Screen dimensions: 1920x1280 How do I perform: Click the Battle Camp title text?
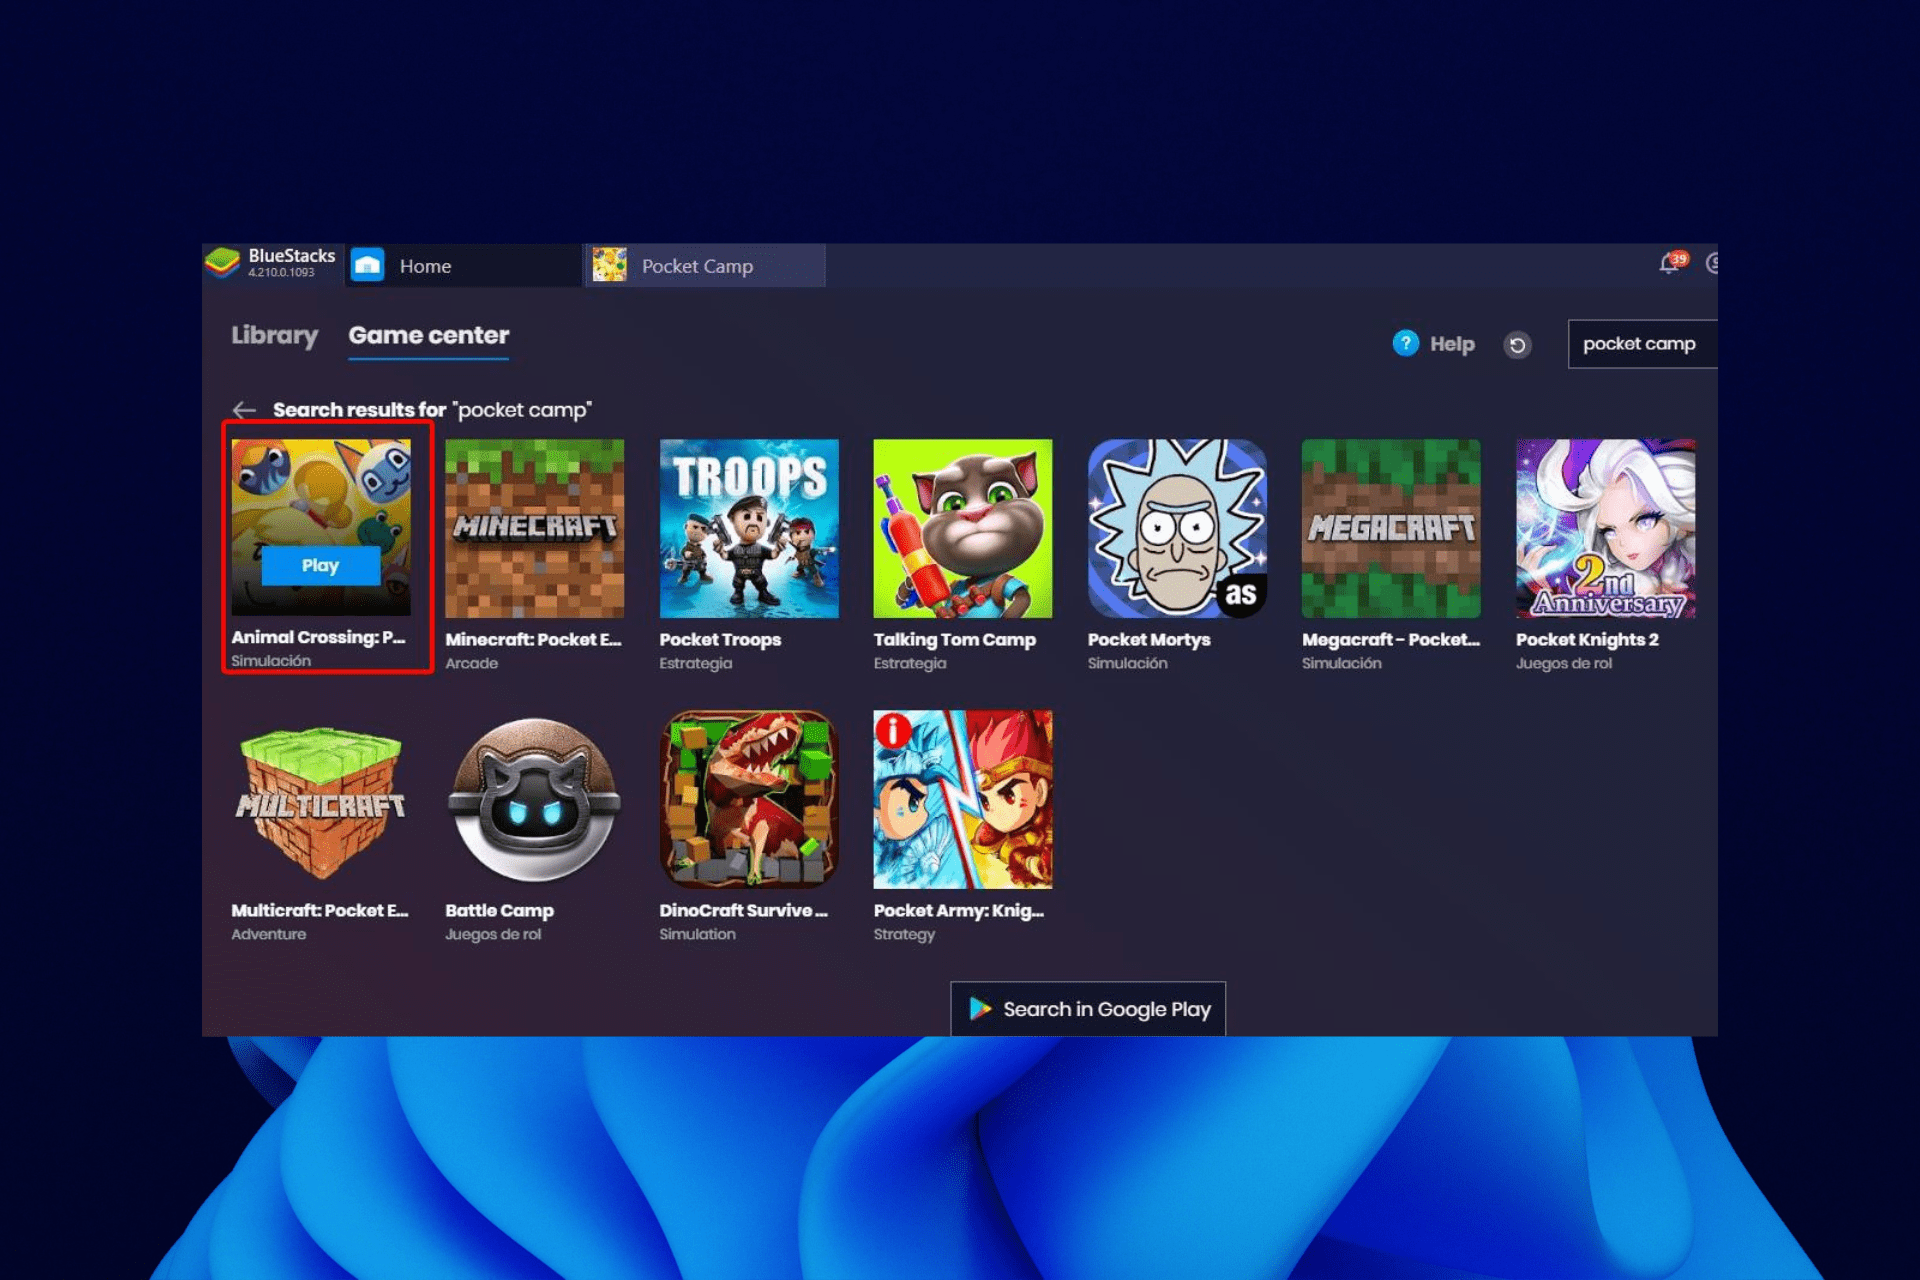(x=499, y=911)
